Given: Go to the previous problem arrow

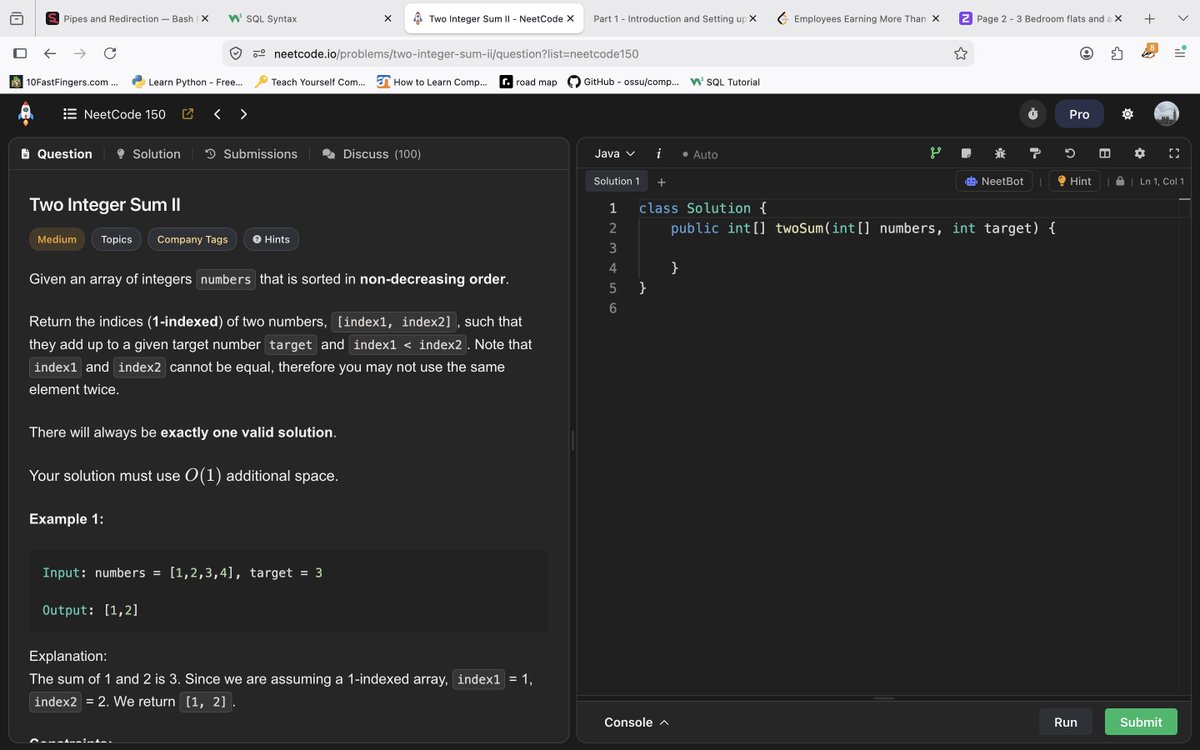Looking at the screenshot, I should [217, 114].
